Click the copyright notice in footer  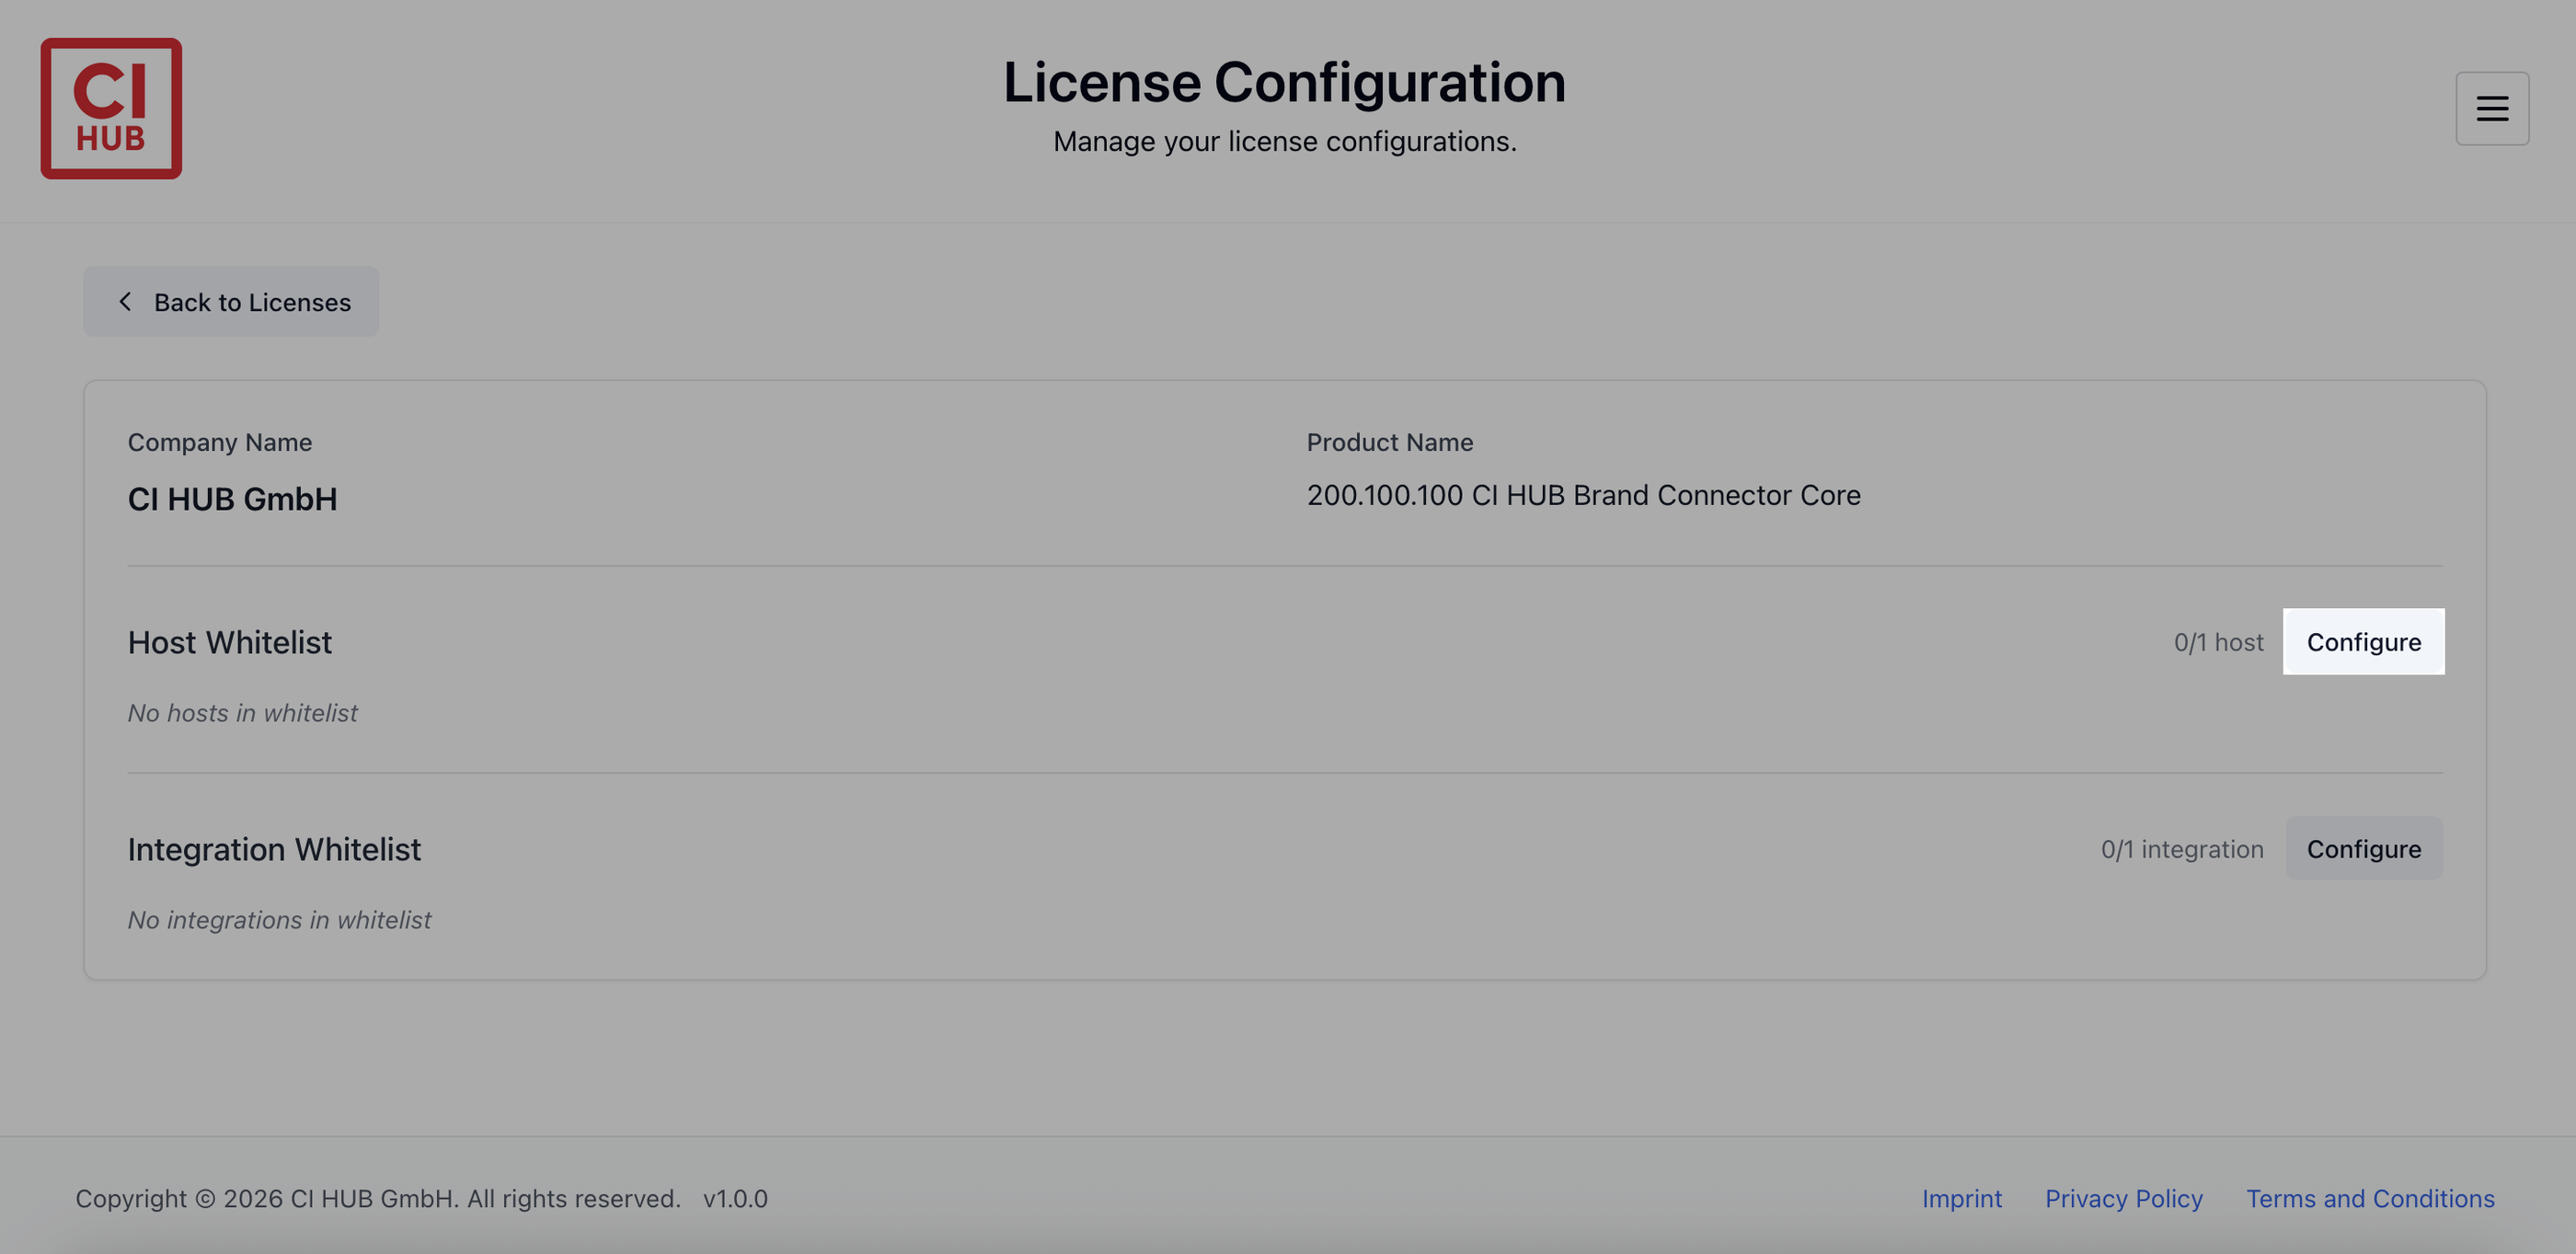tap(377, 1198)
